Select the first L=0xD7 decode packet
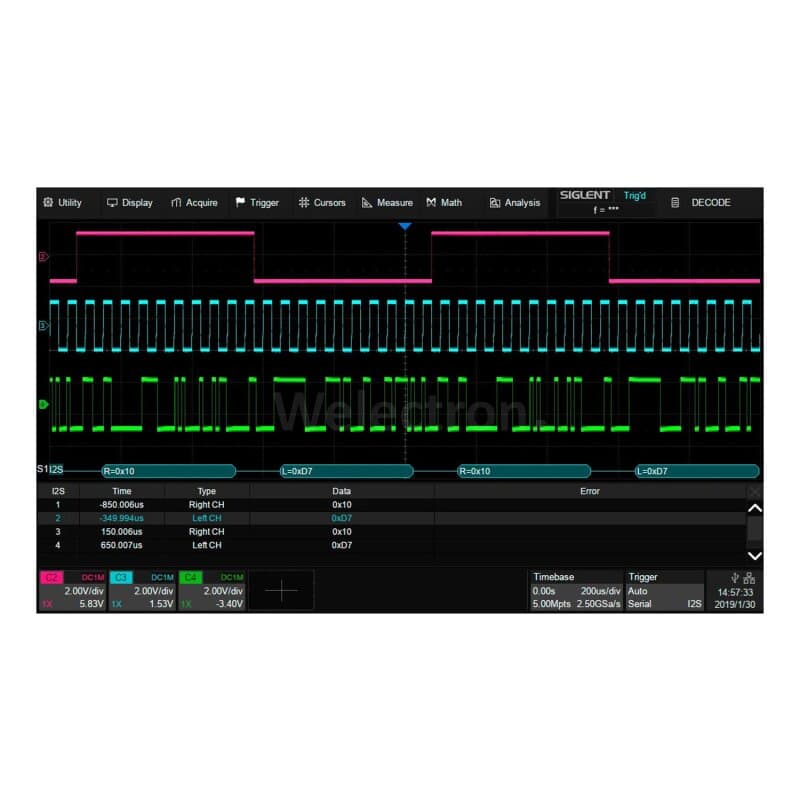Screen dimensions: 800x800 (x=346, y=471)
